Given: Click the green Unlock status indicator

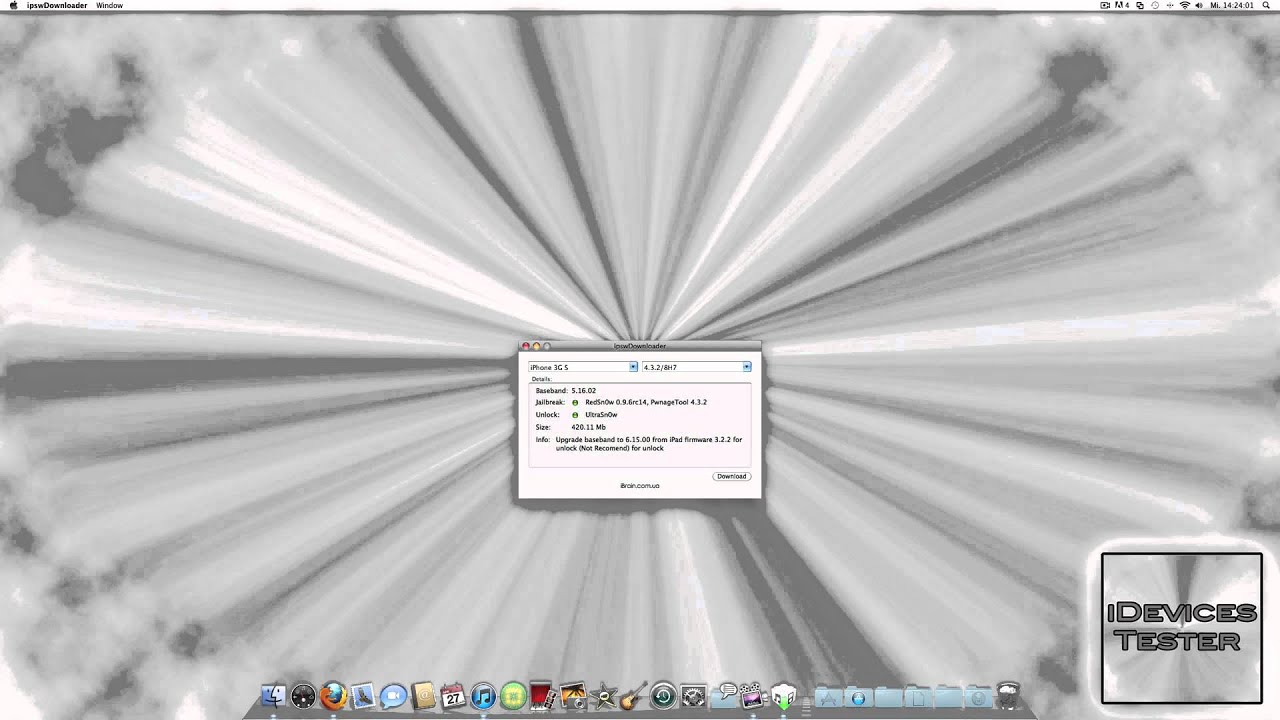Looking at the screenshot, I should tap(575, 414).
